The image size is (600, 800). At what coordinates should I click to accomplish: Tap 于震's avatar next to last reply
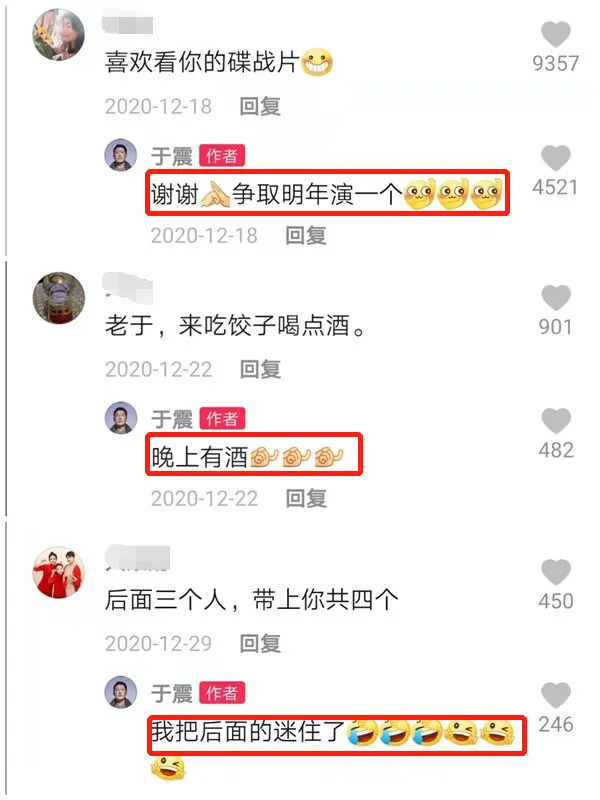(x=121, y=692)
